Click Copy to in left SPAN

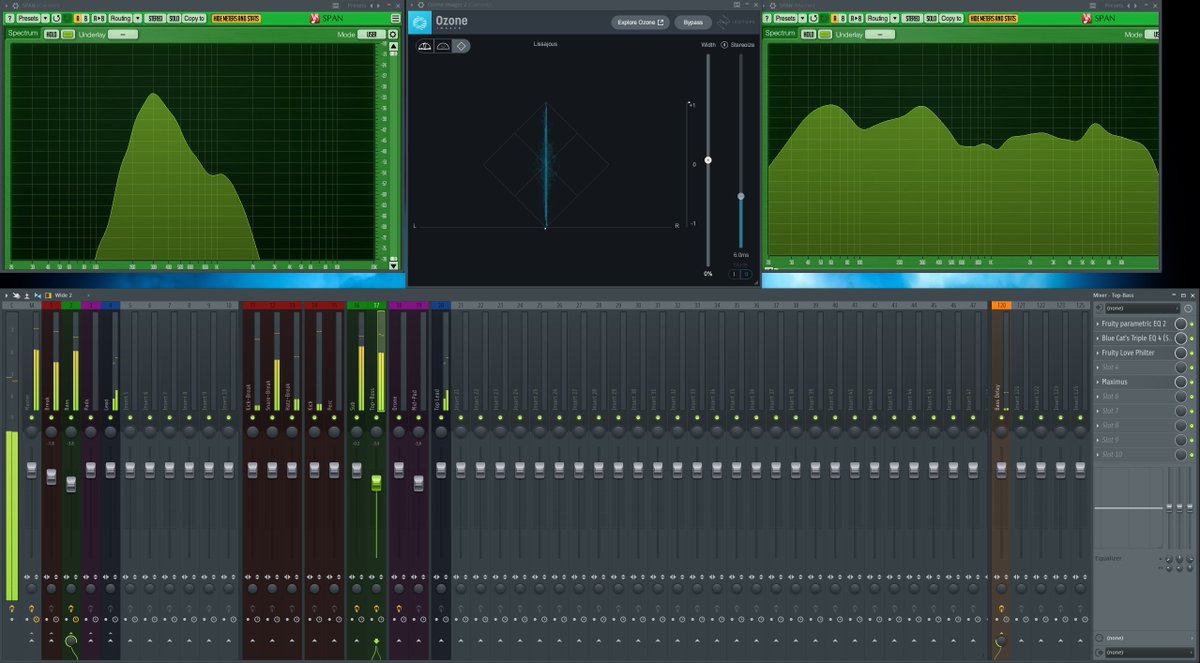coord(195,18)
